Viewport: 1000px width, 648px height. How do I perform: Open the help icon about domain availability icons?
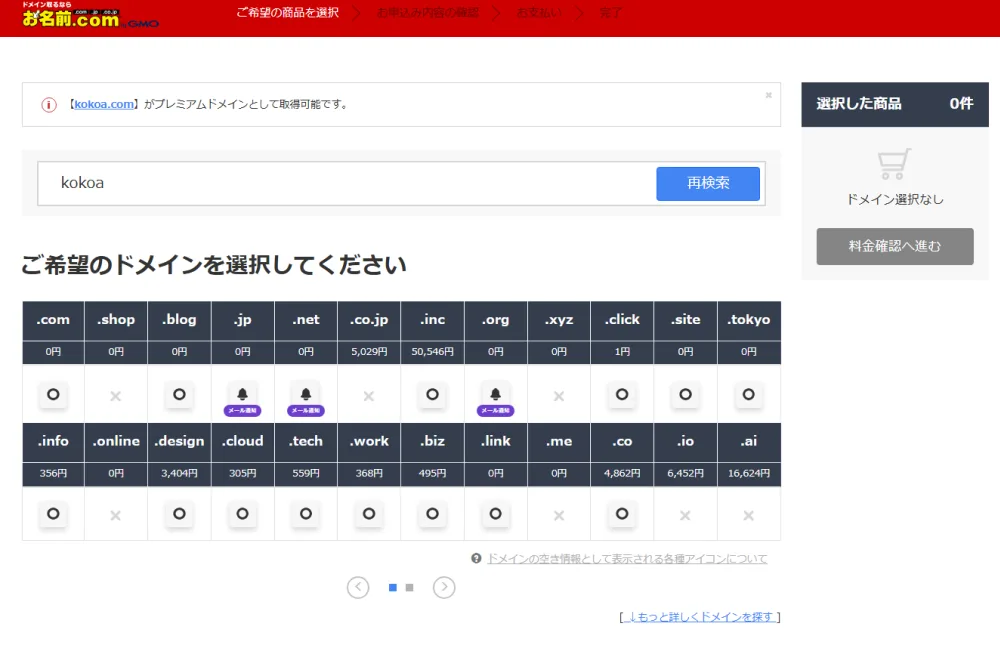pos(476,559)
